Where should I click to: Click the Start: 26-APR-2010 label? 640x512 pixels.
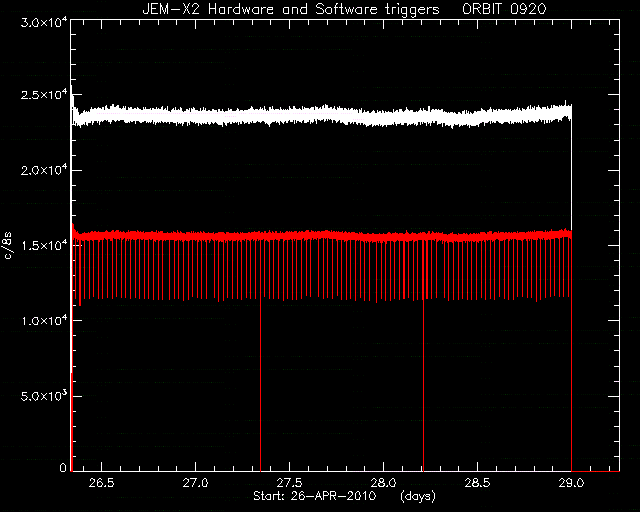point(314,496)
